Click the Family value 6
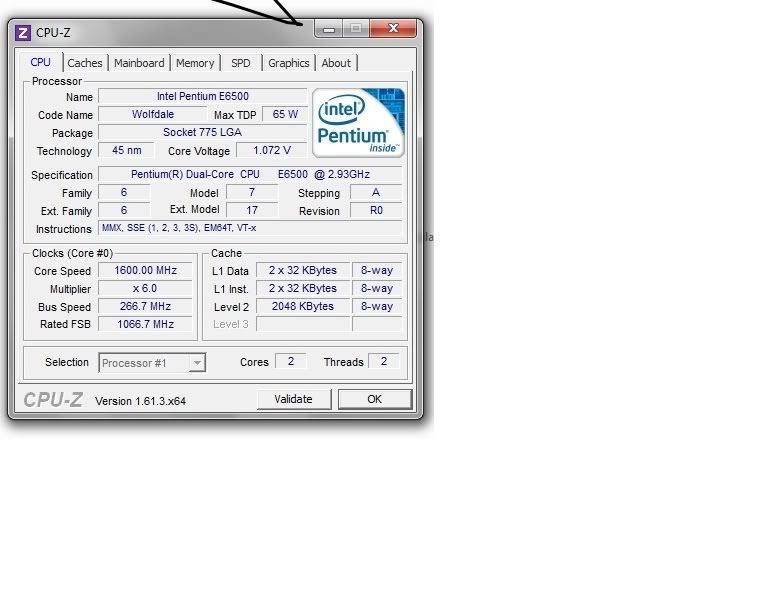 pos(124,192)
